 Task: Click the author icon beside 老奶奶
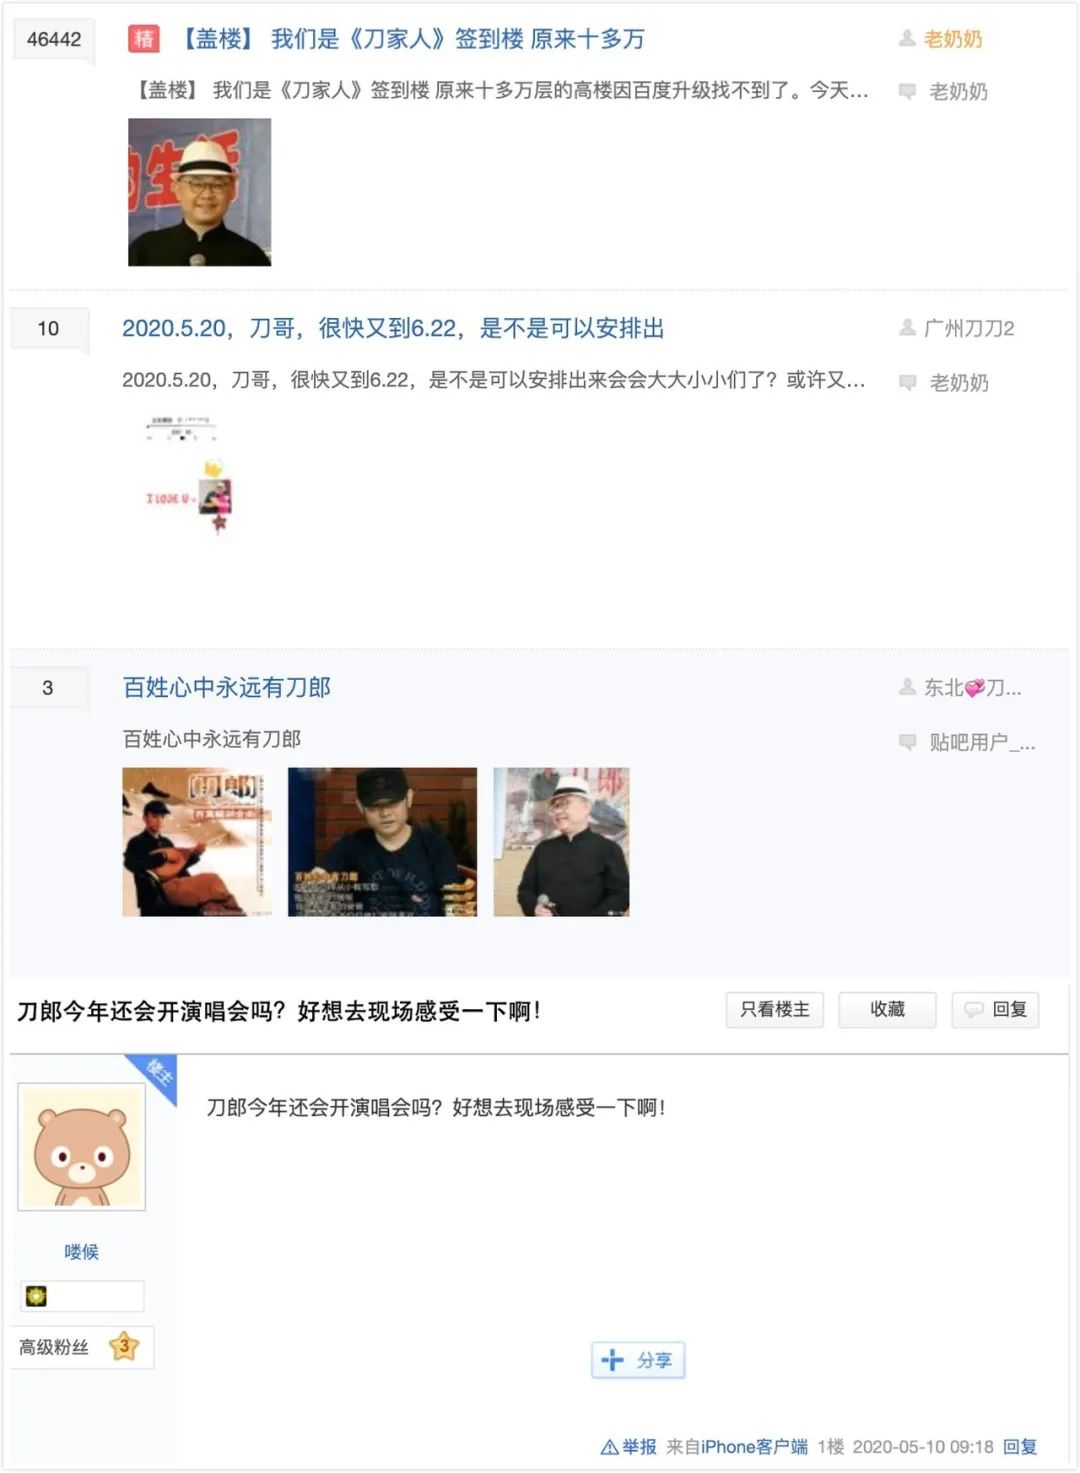(x=907, y=38)
